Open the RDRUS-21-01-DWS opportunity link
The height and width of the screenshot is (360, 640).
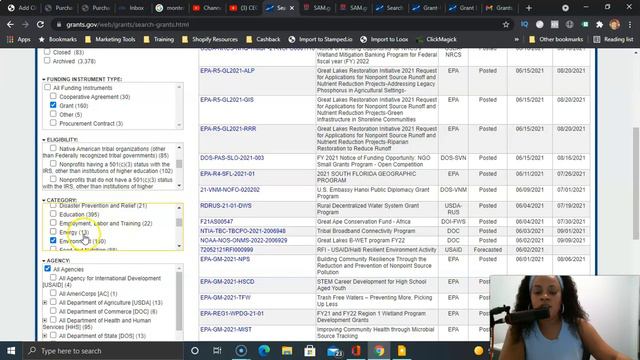[x=226, y=206]
